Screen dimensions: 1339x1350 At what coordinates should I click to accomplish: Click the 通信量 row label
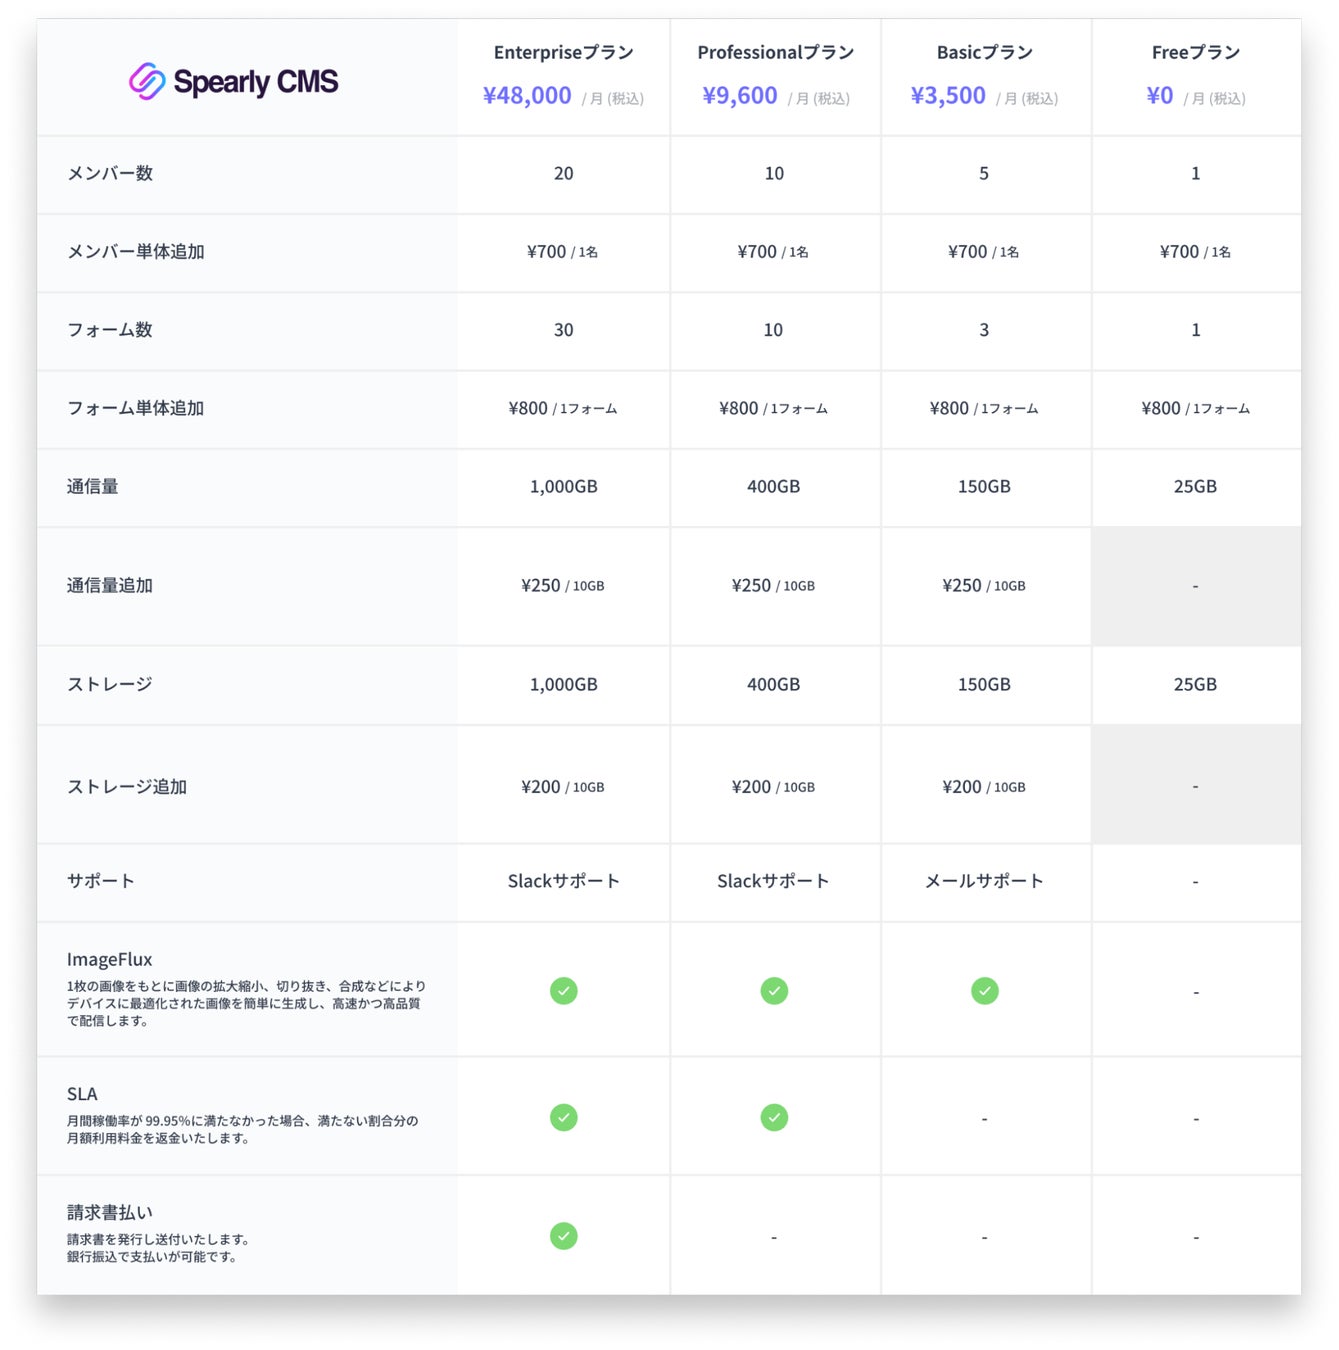(92, 486)
